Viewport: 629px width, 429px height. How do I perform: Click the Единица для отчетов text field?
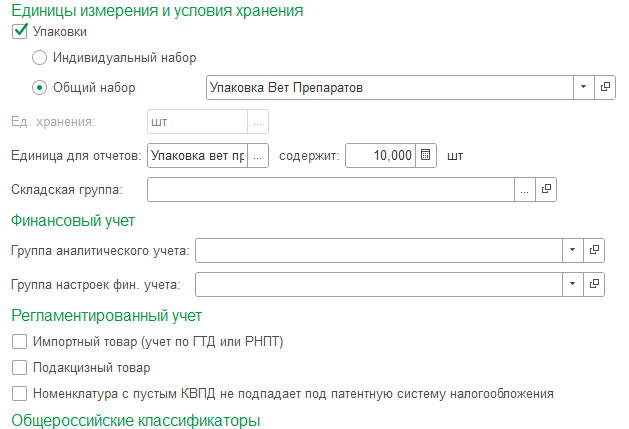196,155
